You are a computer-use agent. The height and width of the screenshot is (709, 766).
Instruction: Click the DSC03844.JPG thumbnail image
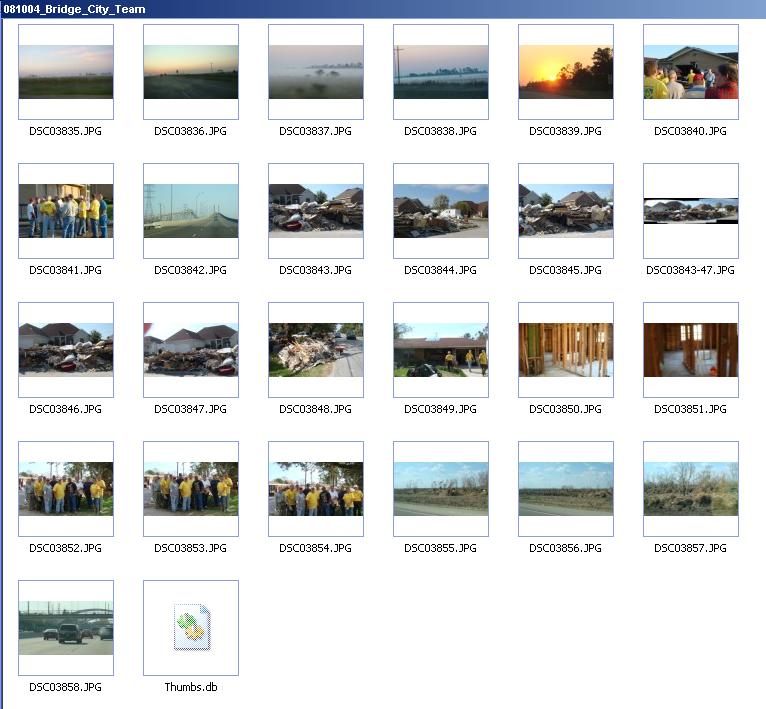(441, 211)
